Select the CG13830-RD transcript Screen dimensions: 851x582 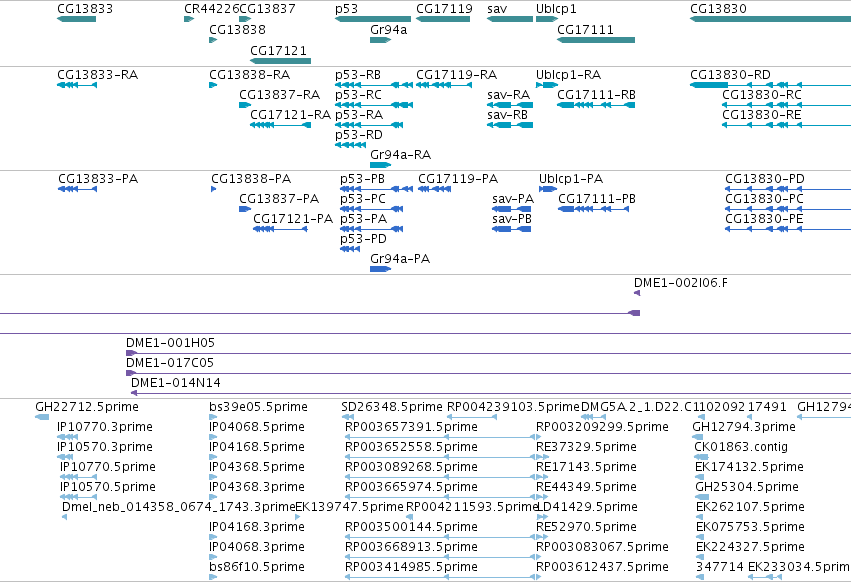(770, 85)
